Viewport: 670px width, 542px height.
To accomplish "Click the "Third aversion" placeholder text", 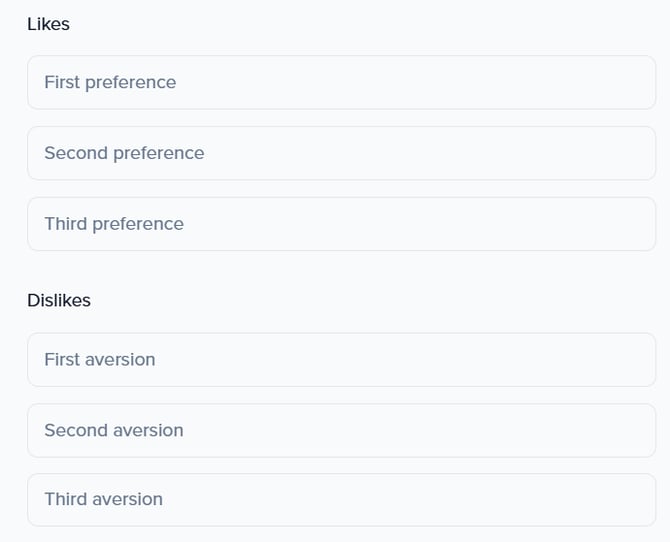I will (x=103, y=499).
